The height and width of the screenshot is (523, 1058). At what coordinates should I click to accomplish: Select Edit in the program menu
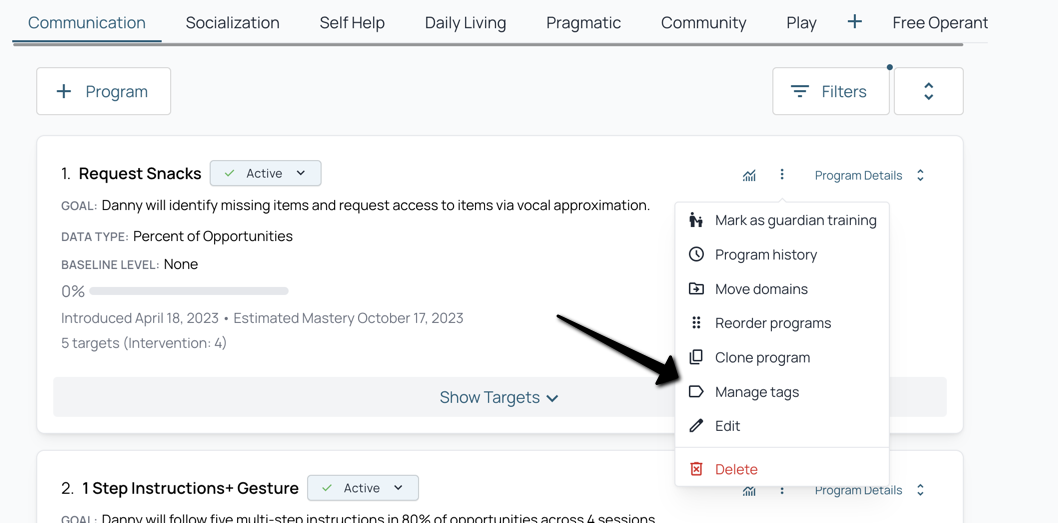click(x=782, y=426)
